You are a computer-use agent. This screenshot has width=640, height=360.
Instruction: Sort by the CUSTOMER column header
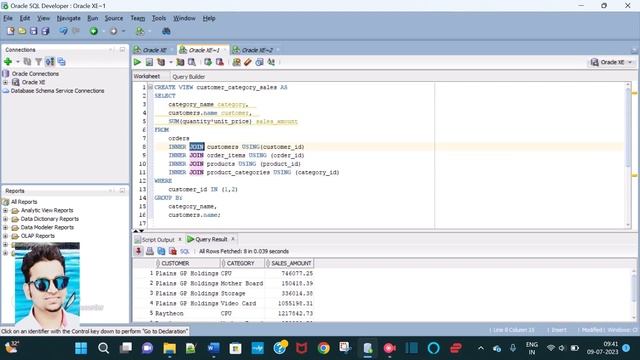pyautogui.click(x=187, y=263)
